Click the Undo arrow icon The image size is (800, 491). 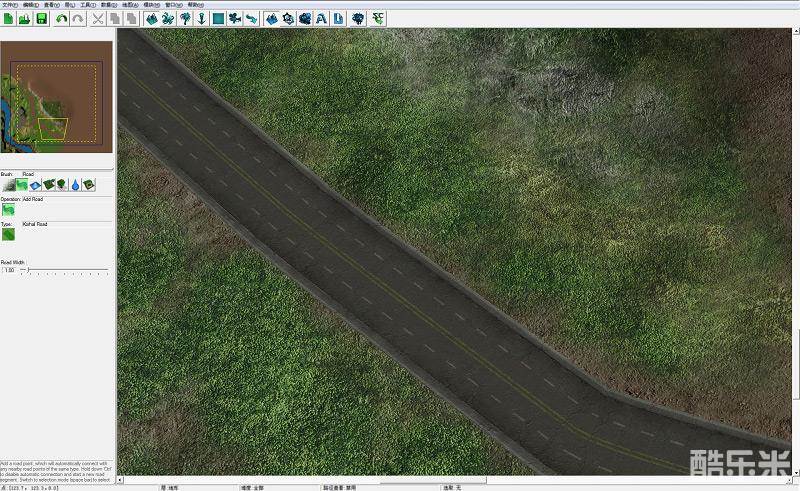[62, 18]
